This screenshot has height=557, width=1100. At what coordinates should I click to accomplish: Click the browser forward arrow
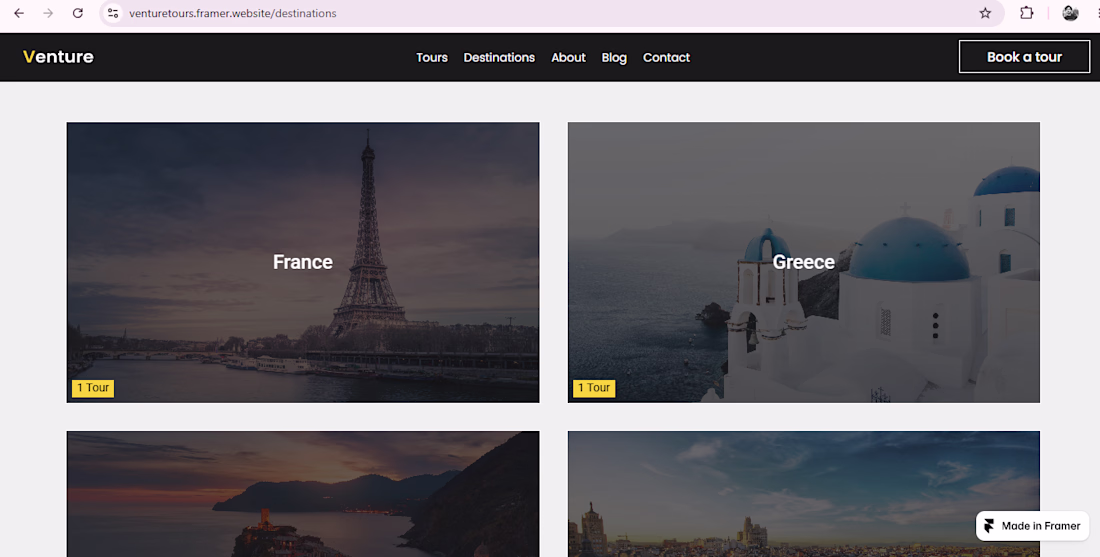pos(48,13)
